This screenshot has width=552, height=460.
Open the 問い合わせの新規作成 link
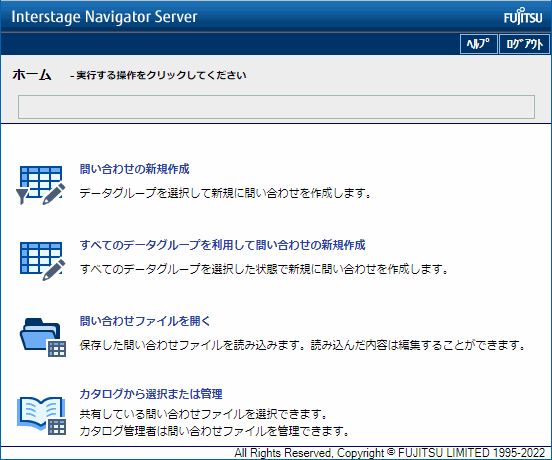tap(134, 169)
